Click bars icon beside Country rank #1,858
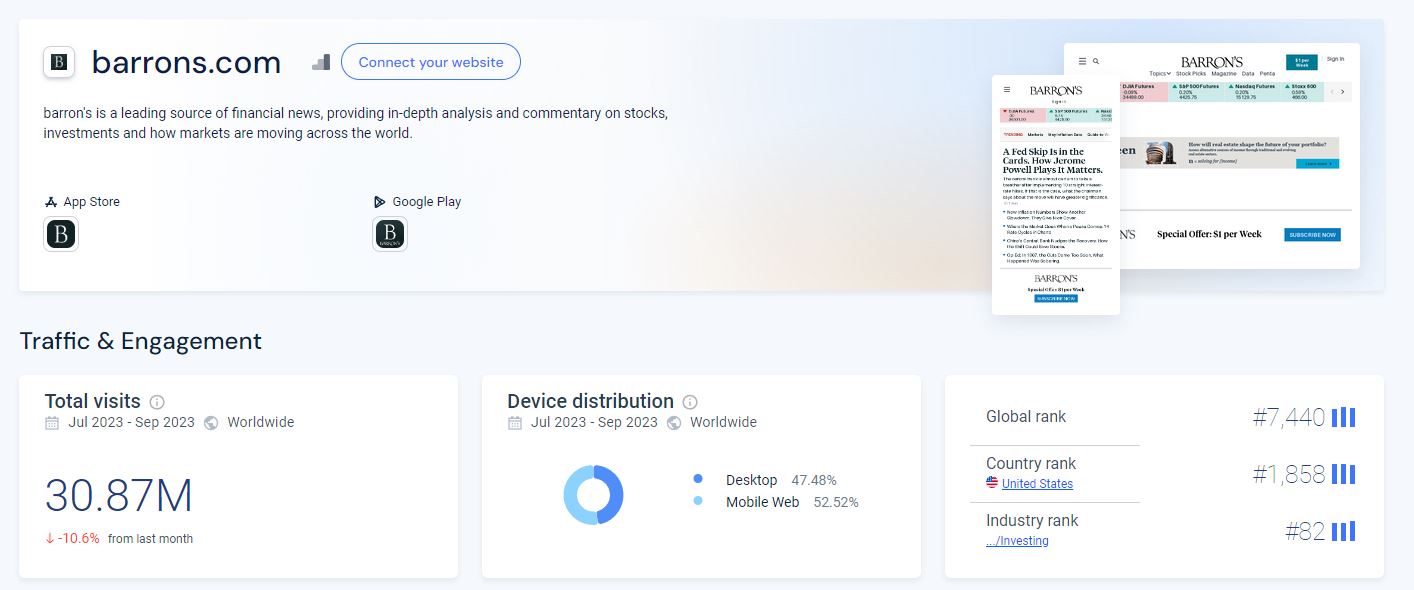 pos(1343,474)
